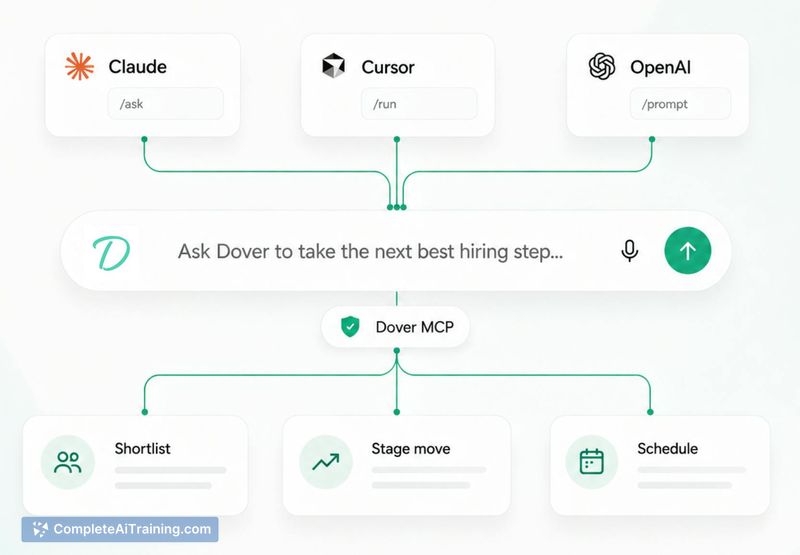The height and width of the screenshot is (555, 800).
Task: Open the Dover MCP pill
Action: click(x=395, y=327)
